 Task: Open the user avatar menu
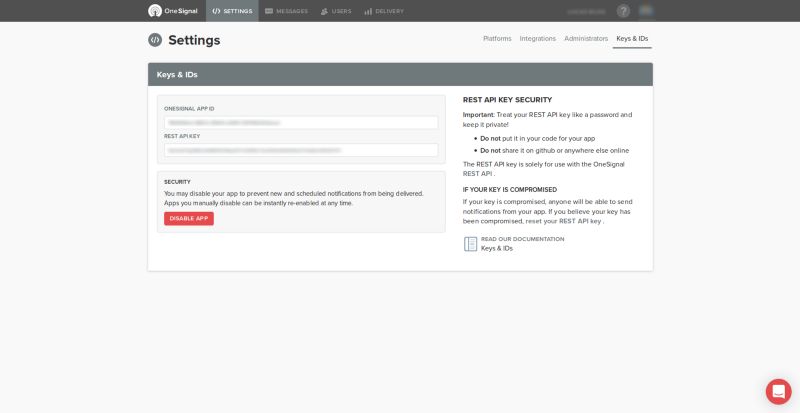tap(646, 11)
